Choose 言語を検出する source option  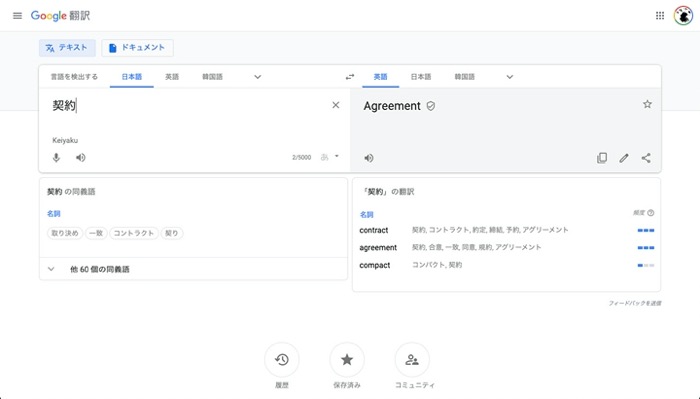[74, 77]
